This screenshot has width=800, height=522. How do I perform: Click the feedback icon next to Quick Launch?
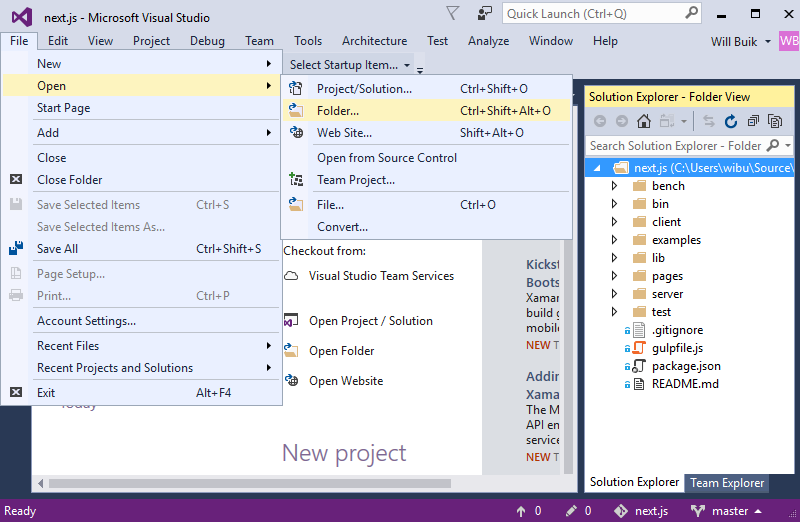point(484,13)
